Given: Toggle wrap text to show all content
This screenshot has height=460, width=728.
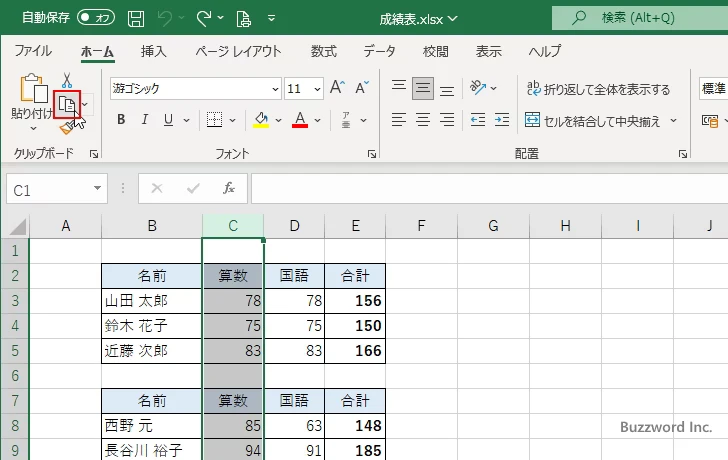Looking at the screenshot, I should 598,89.
